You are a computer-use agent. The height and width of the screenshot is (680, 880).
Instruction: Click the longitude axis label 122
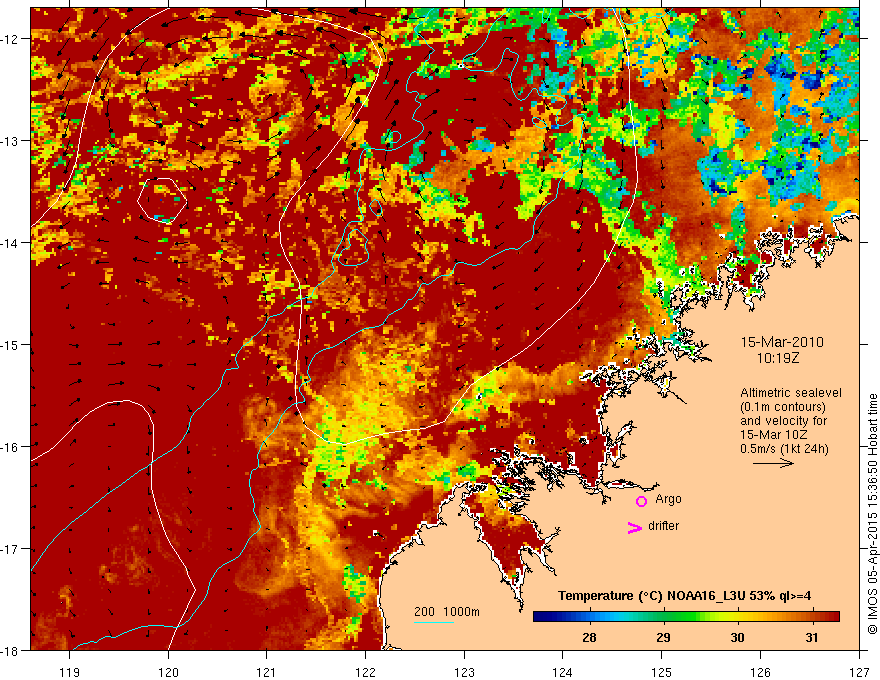[x=365, y=672]
